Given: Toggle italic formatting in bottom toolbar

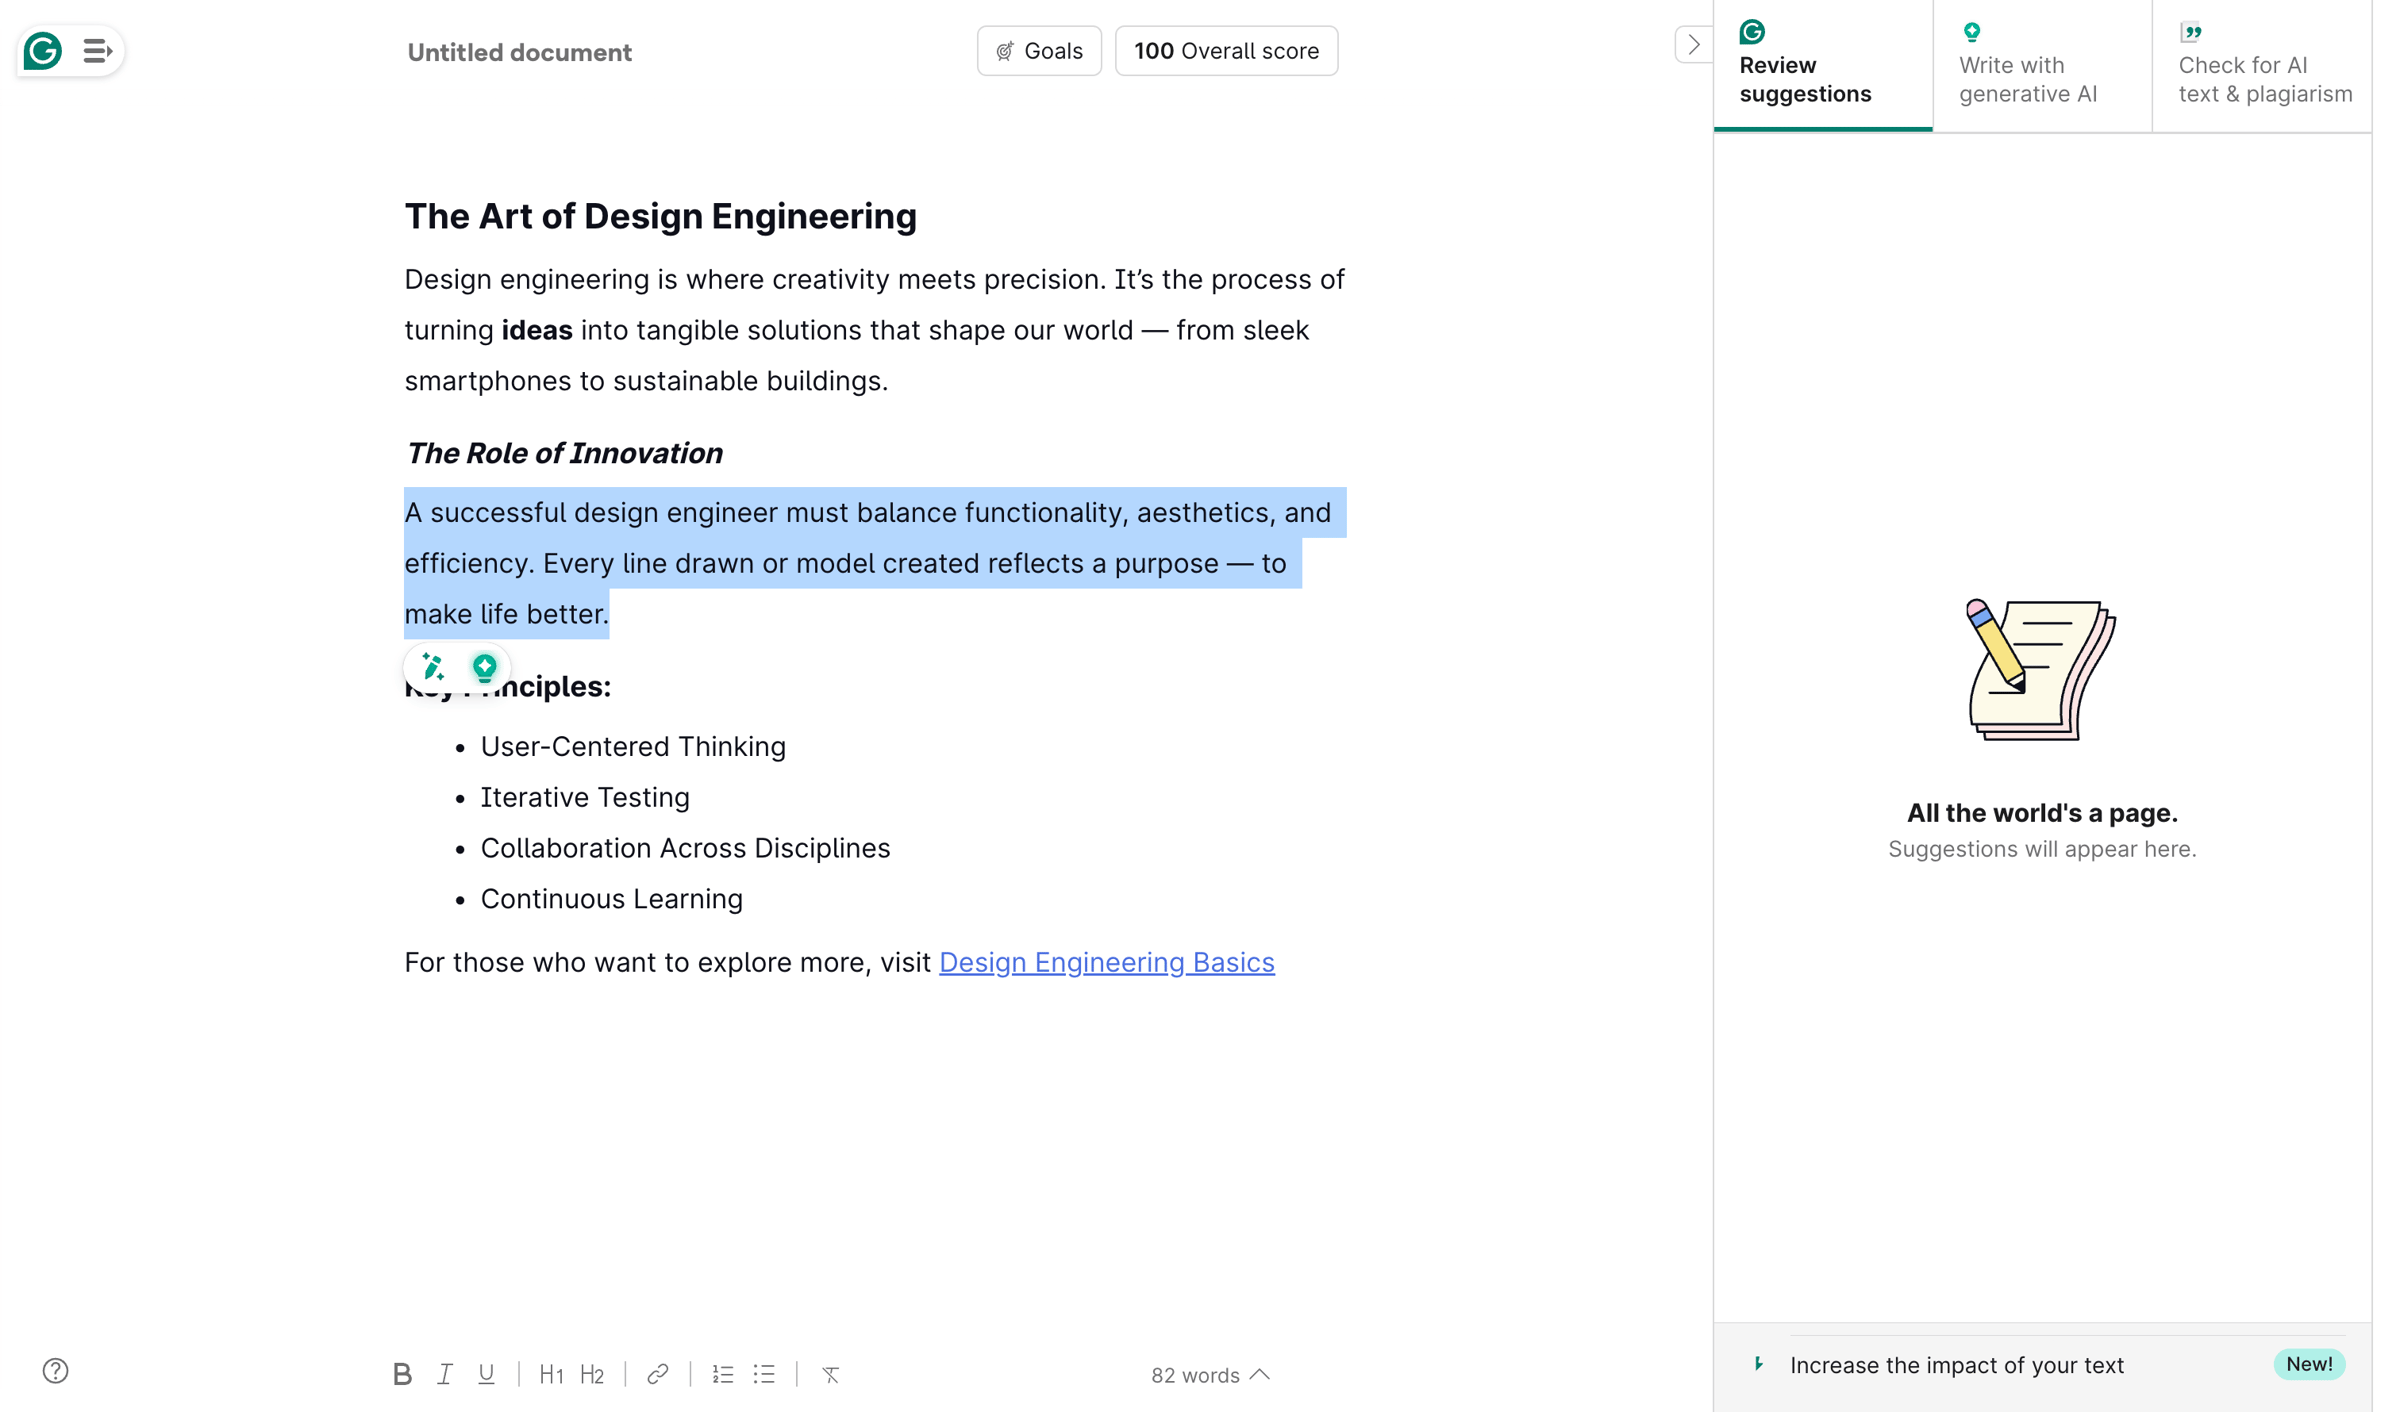Looking at the screenshot, I should 445,1374.
